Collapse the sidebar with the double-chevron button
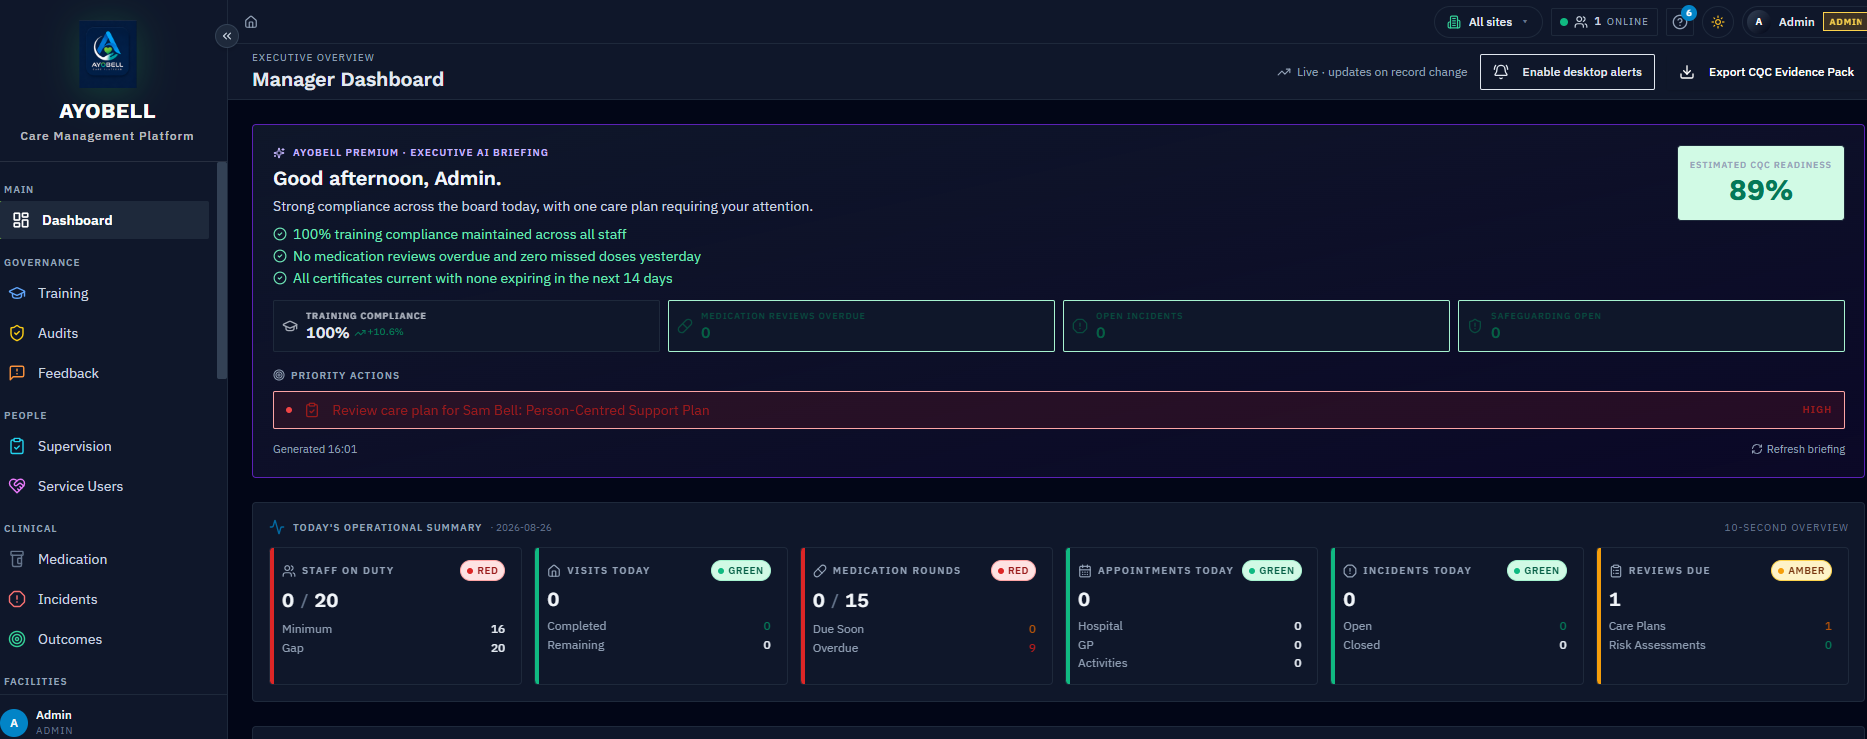Image resolution: width=1867 pixels, height=739 pixels. click(227, 36)
